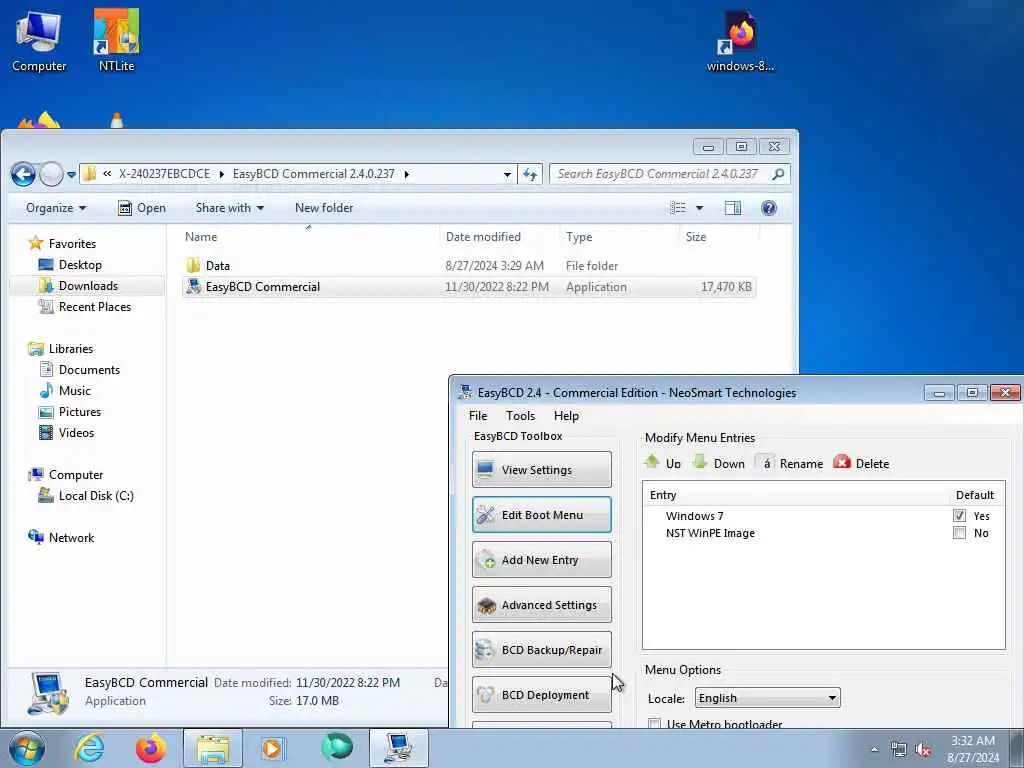Screen dimensions: 1024x768
Task: Open Explorer help icon
Action: point(769,208)
